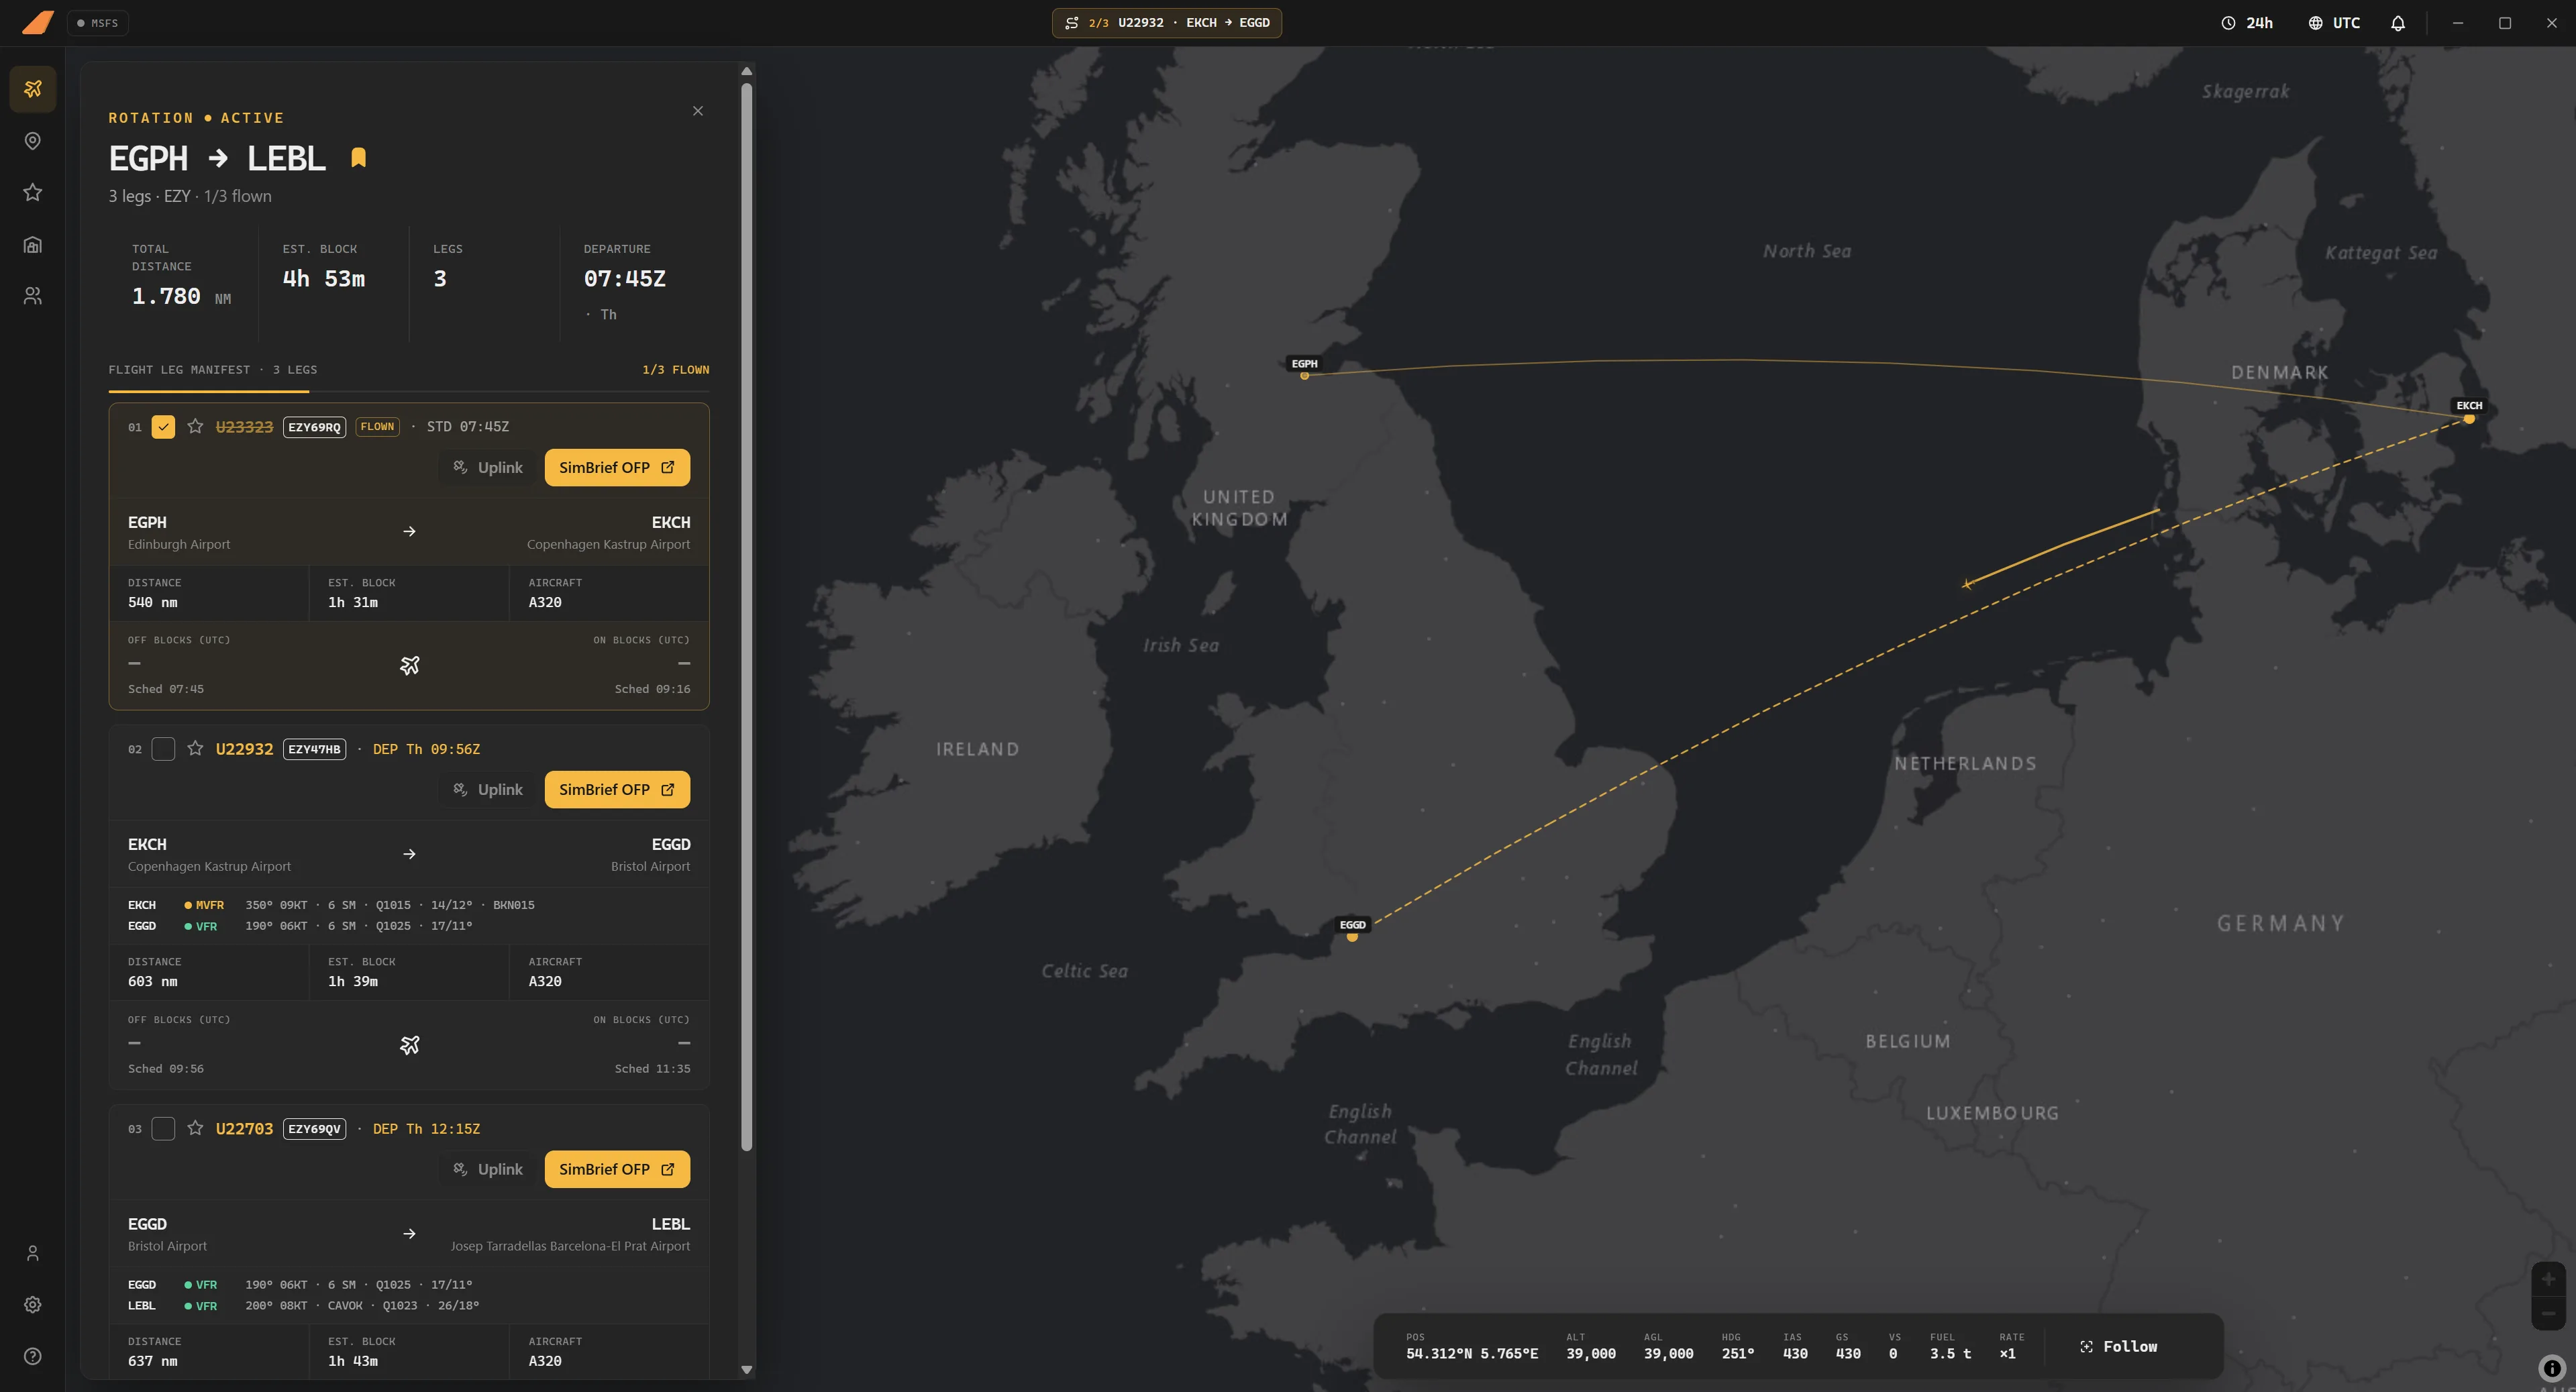Click the RATE x1 value
The width and height of the screenshot is (2576, 1392).
2007,1354
